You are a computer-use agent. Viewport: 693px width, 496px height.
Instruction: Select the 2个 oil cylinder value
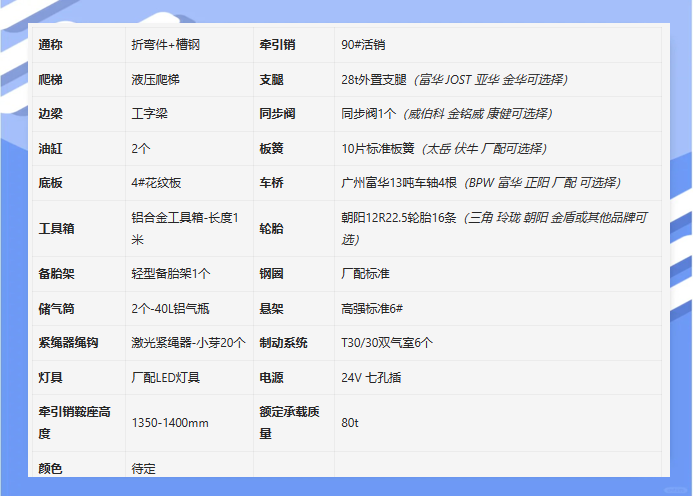(141, 149)
